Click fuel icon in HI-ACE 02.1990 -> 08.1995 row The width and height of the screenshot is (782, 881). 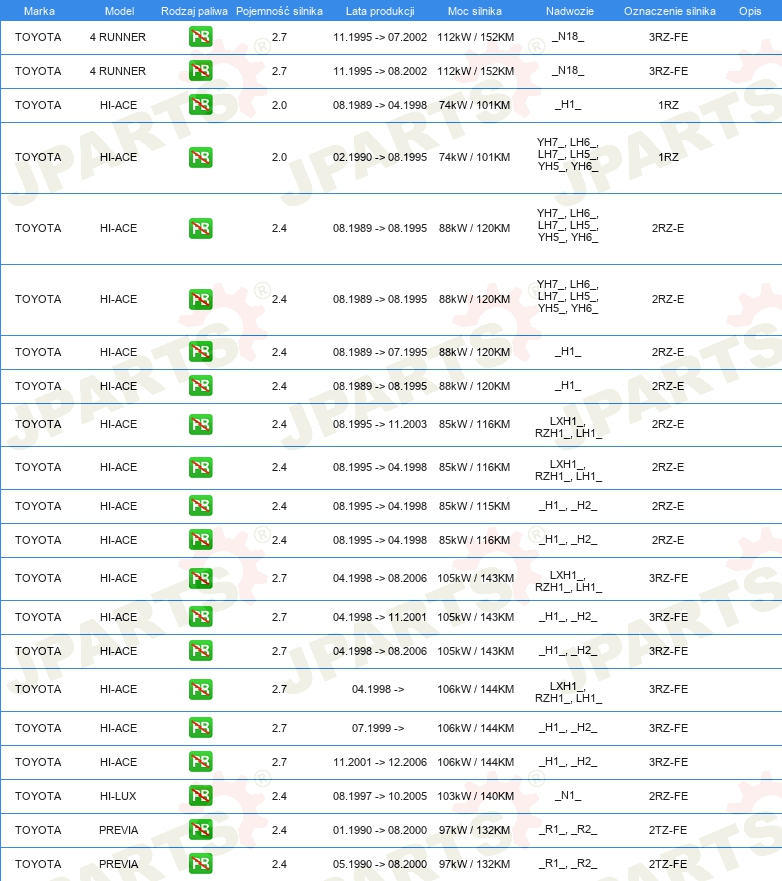coord(201,157)
